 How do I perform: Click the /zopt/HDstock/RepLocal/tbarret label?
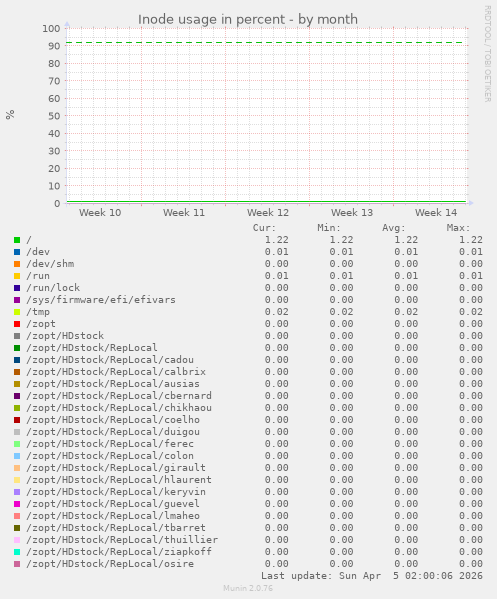116,528
